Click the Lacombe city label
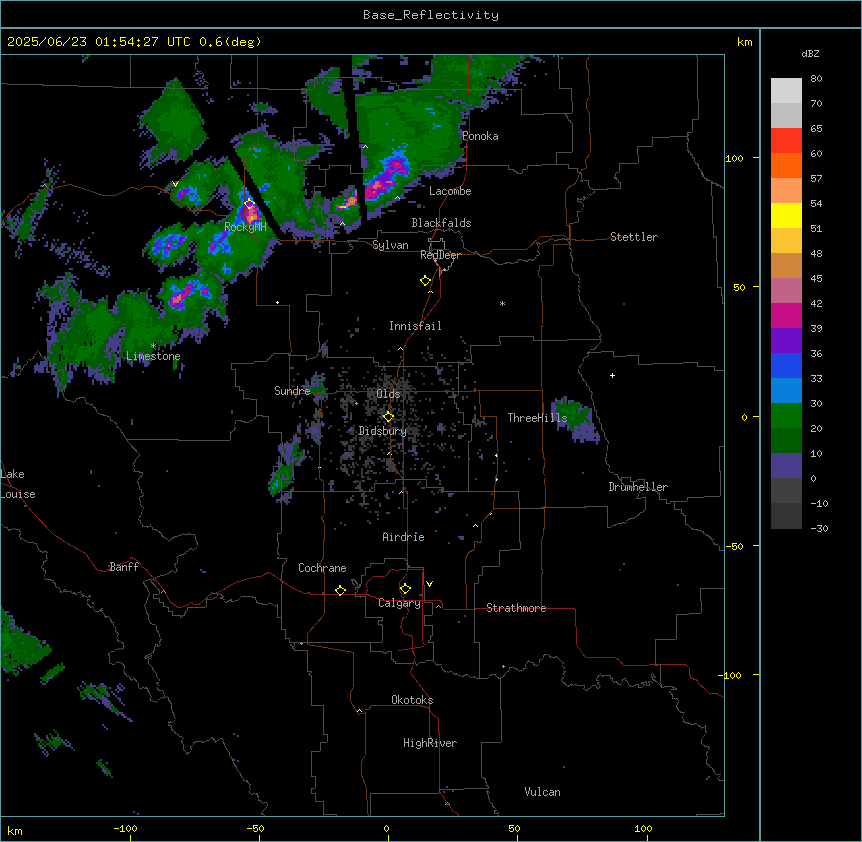 click(x=450, y=191)
